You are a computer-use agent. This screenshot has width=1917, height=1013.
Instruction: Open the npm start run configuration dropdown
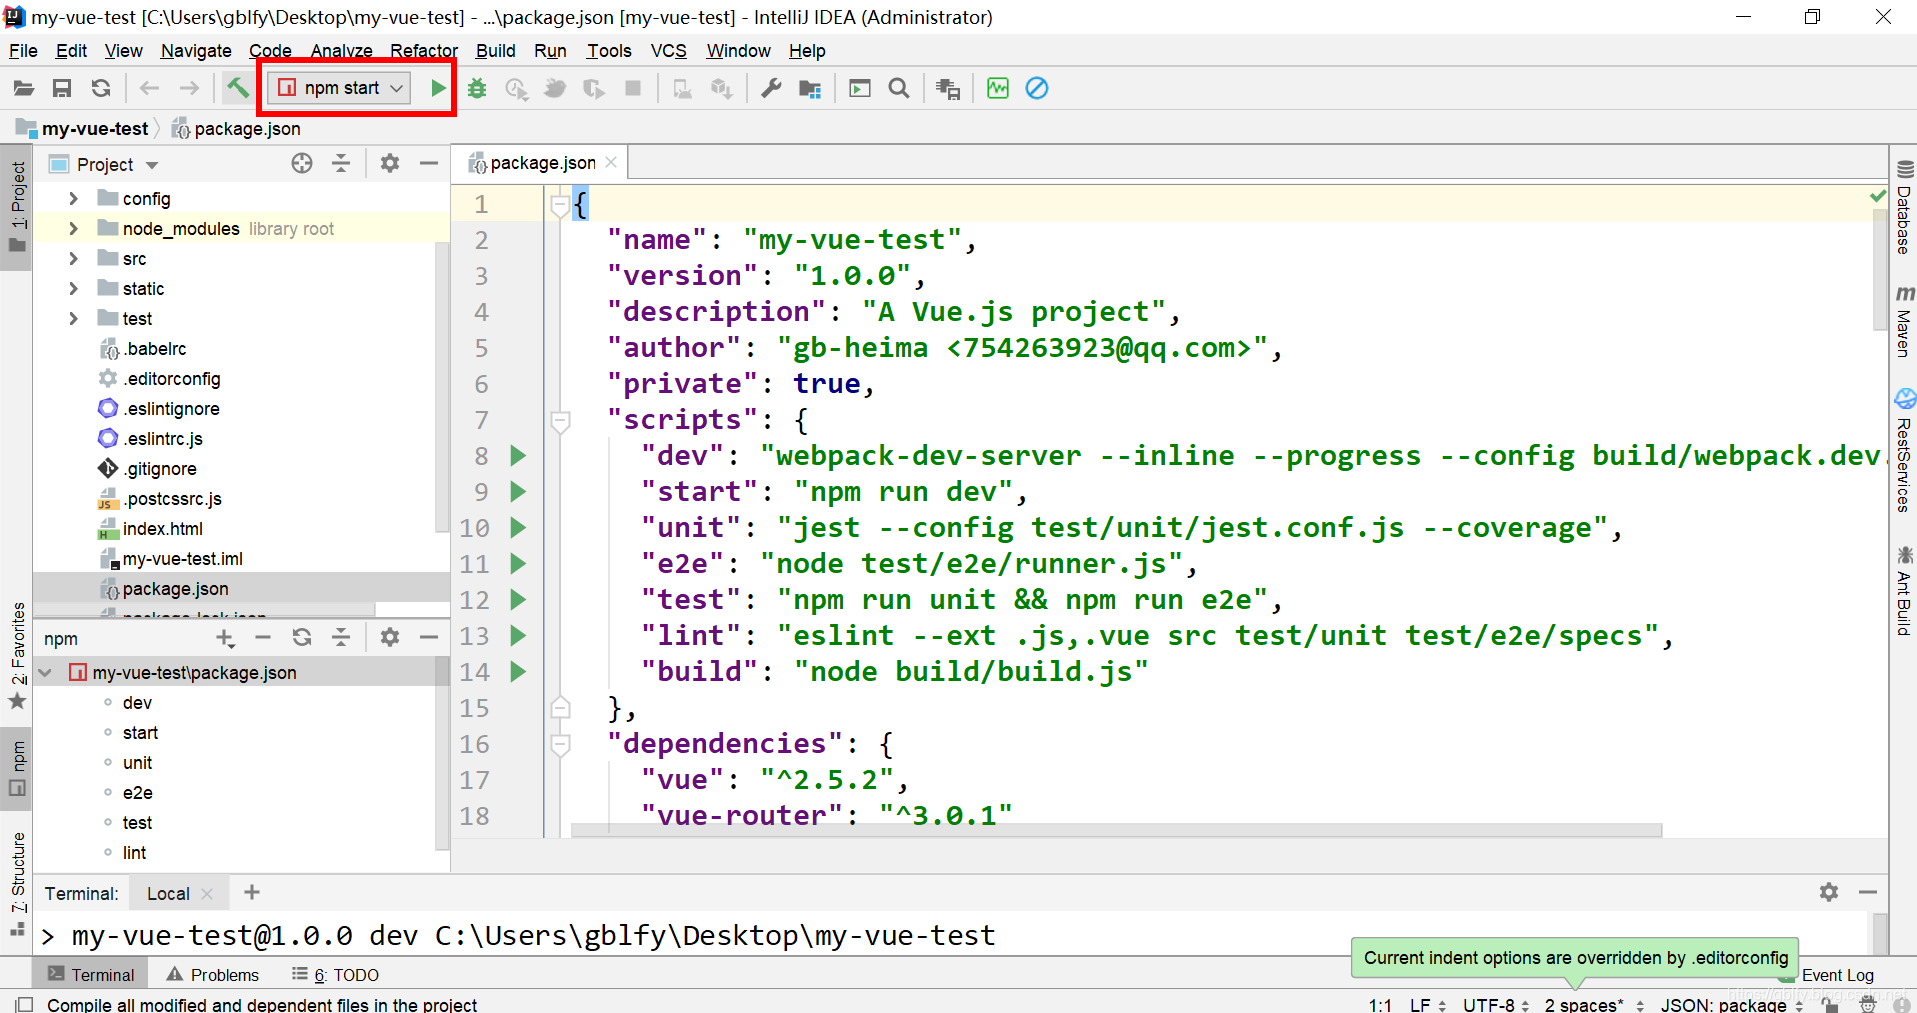tap(340, 88)
